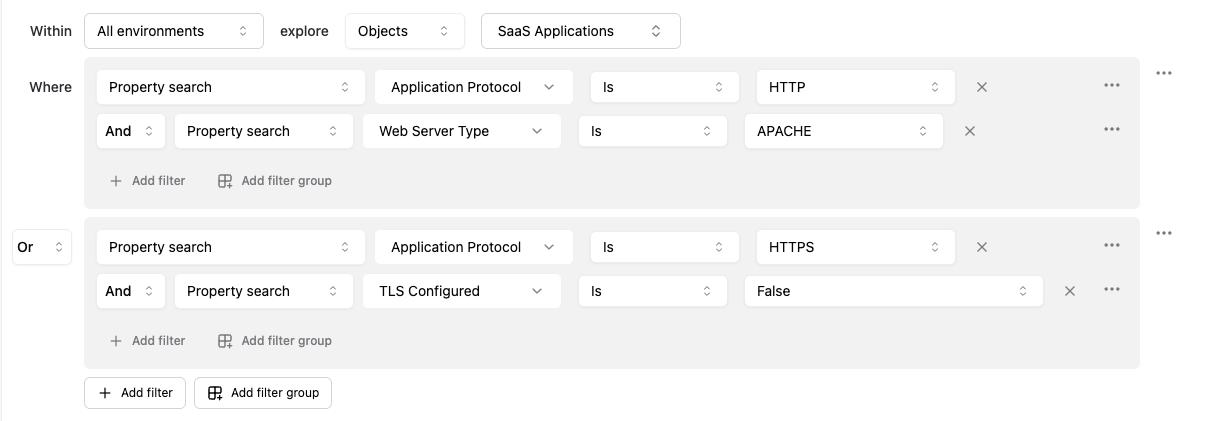The image size is (1229, 421).
Task: Open the TLS Configured property dropdown
Action: point(461,291)
